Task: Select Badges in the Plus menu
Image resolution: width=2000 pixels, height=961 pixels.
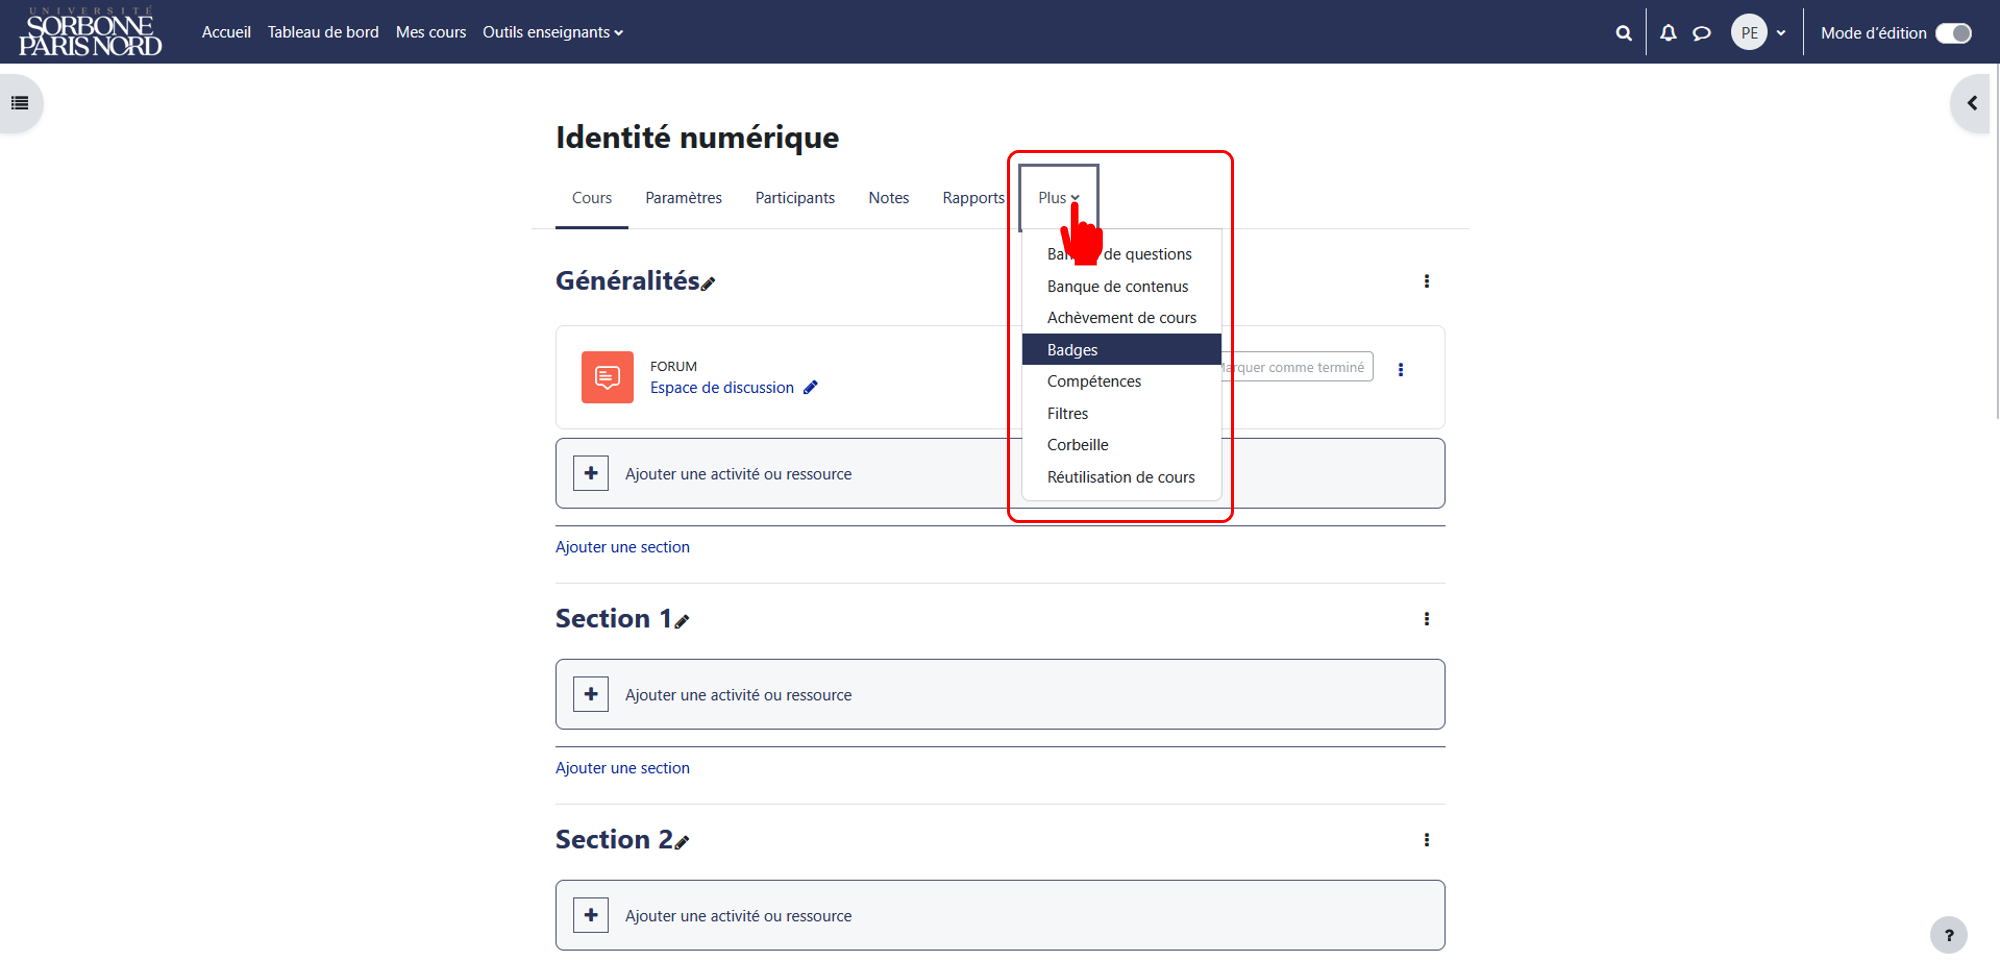Action: [x=1121, y=350]
